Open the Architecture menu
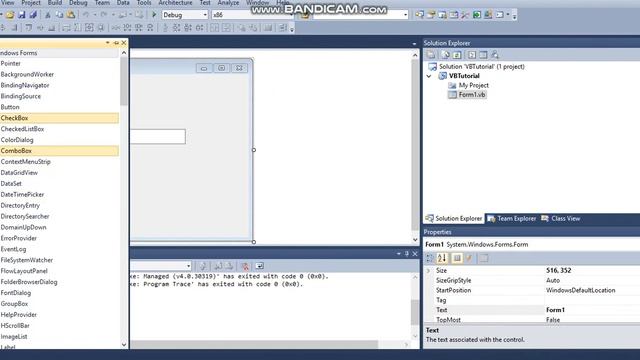The image size is (640, 360). (175, 3)
